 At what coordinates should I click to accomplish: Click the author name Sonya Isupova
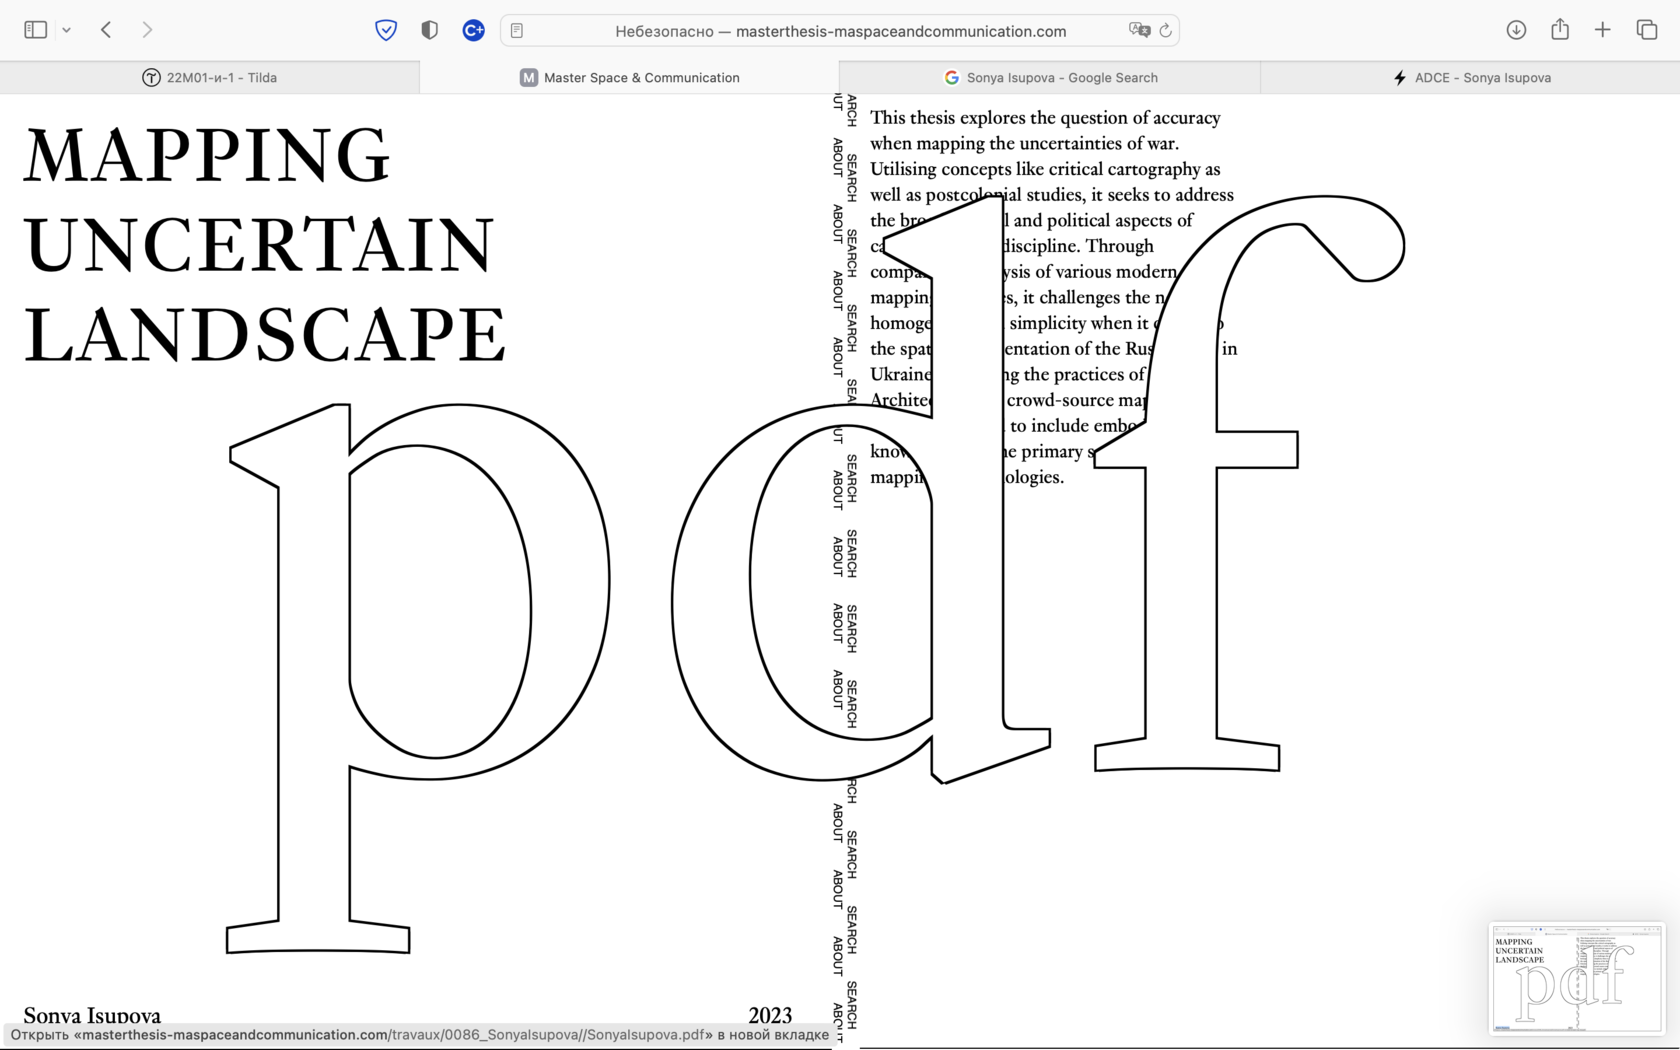pyautogui.click(x=92, y=1015)
